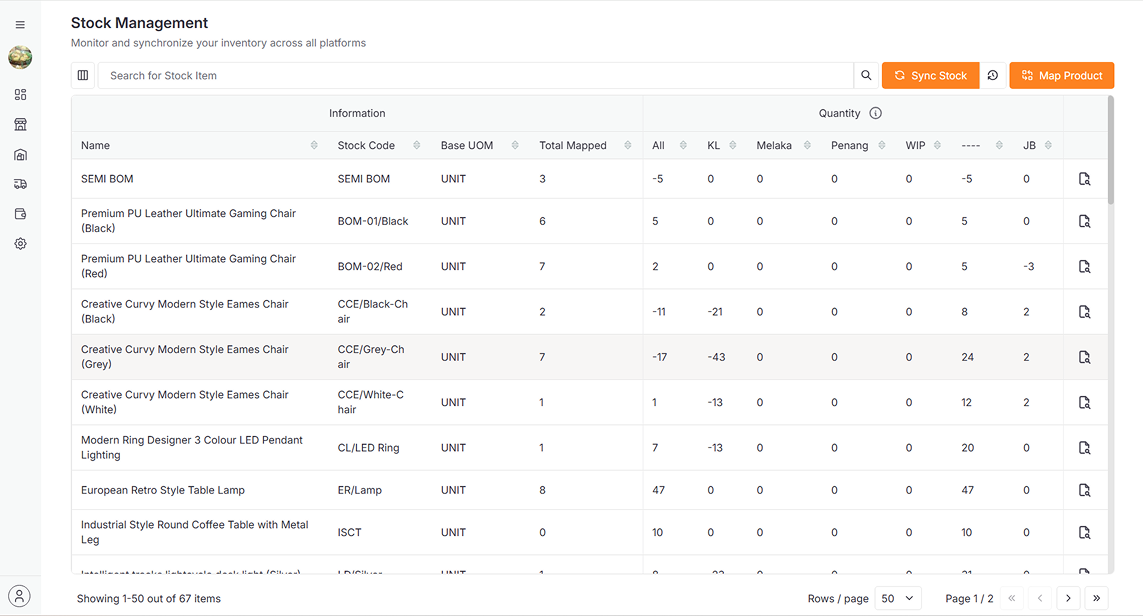Open the Rows per page dropdown
1143x616 pixels.
click(x=898, y=598)
